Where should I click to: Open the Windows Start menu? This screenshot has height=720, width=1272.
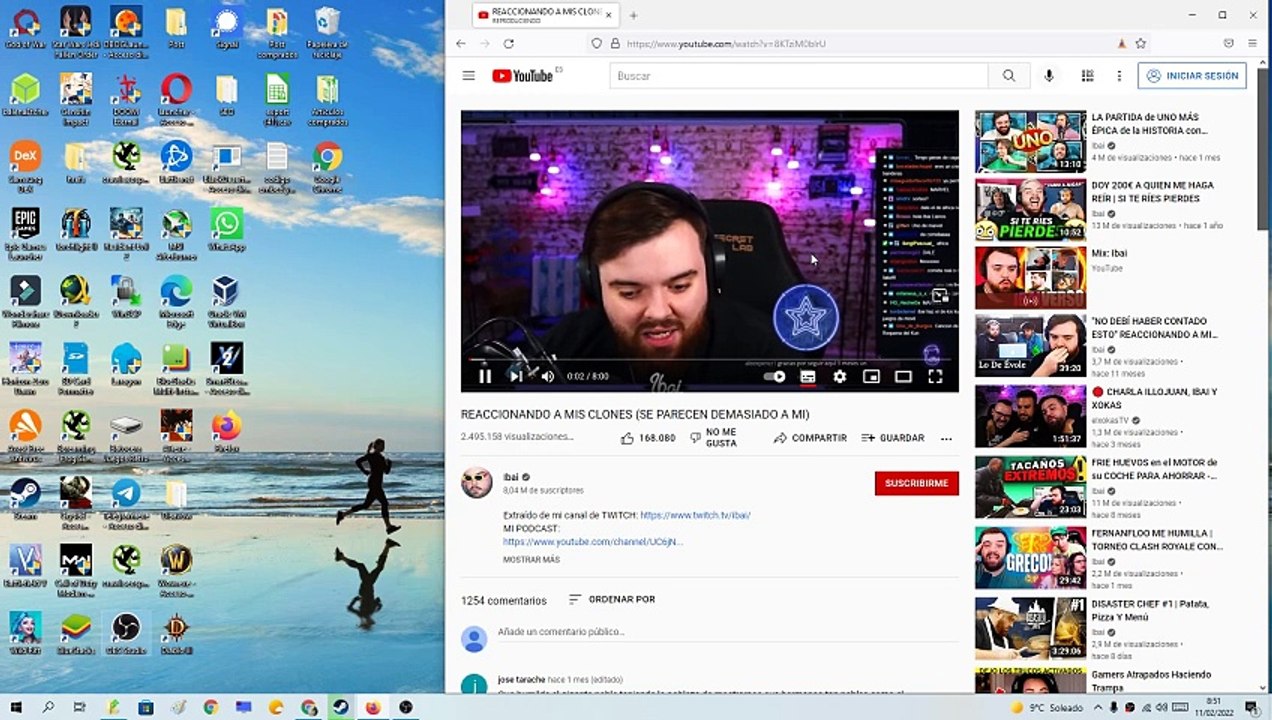(16, 707)
